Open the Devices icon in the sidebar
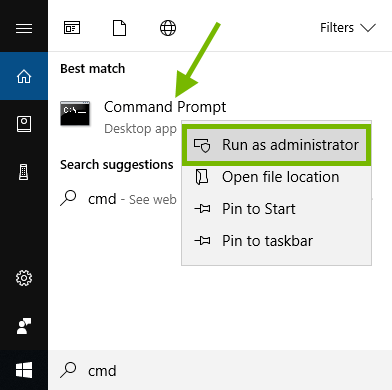This screenshot has height=390, width=392. point(24,172)
